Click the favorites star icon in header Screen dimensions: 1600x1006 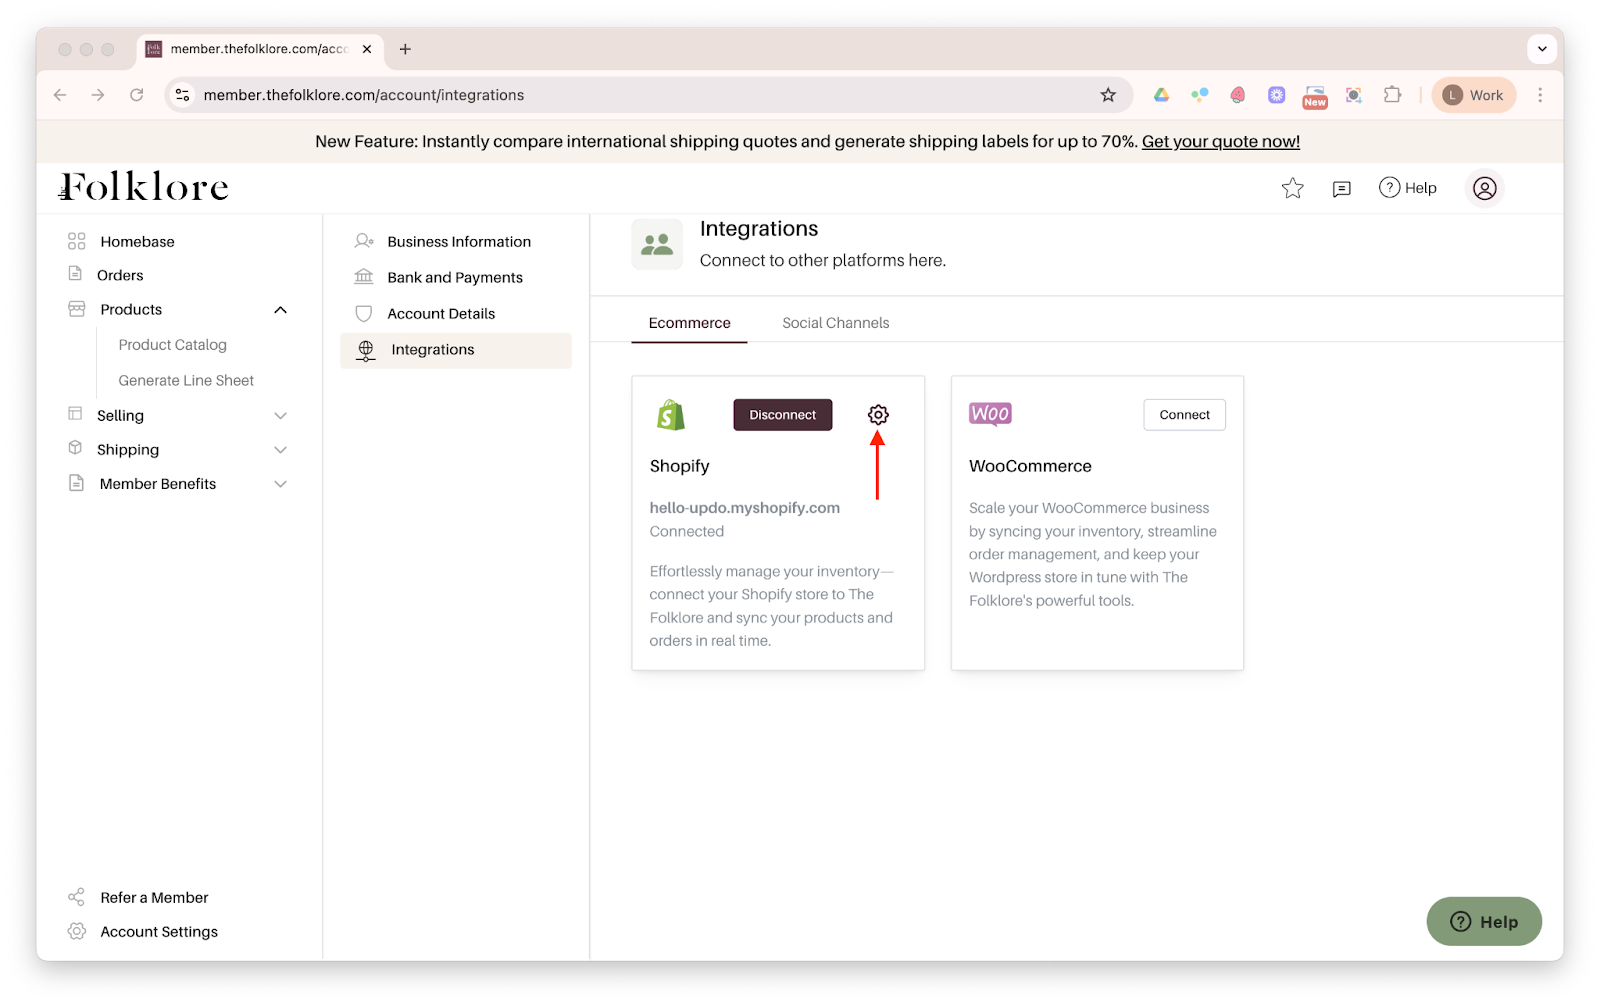coord(1292,188)
